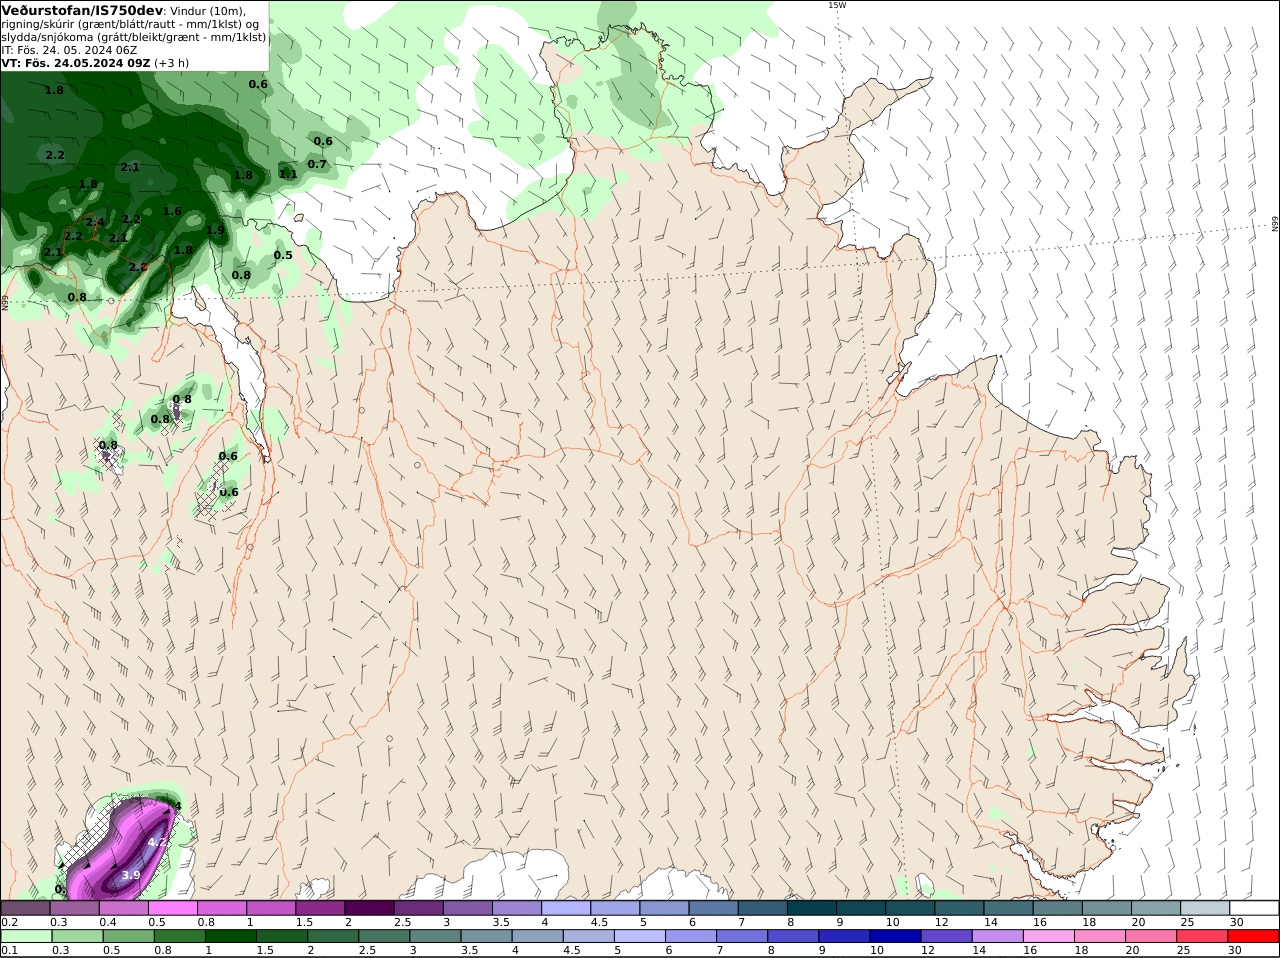The height and width of the screenshot is (958, 1280).
Task: Select the 20–25 snow legend swatch
Action: coord(1156,908)
